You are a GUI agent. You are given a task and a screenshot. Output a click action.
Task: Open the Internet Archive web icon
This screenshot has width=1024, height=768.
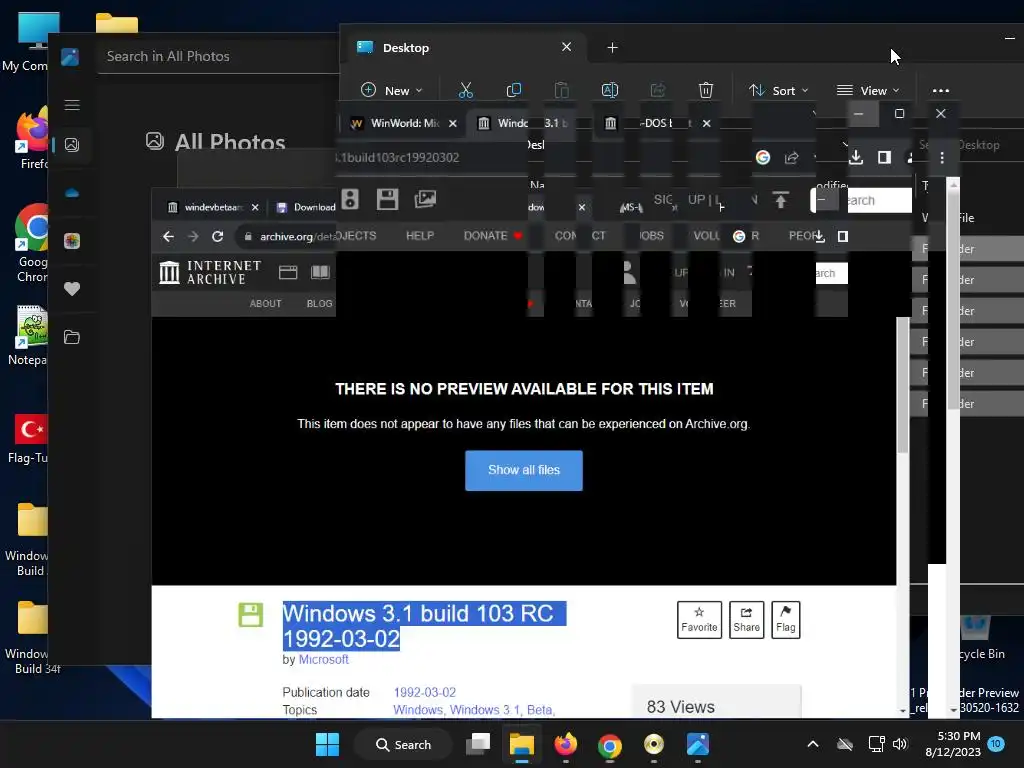tap(288, 272)
